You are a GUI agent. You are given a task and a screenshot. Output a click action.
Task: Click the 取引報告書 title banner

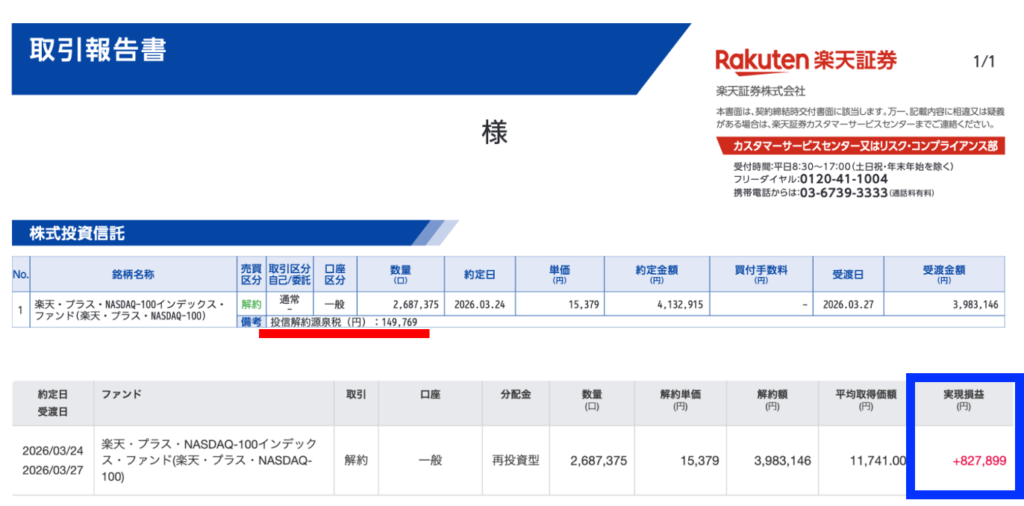pyautogui.click(x=99, y=50)
